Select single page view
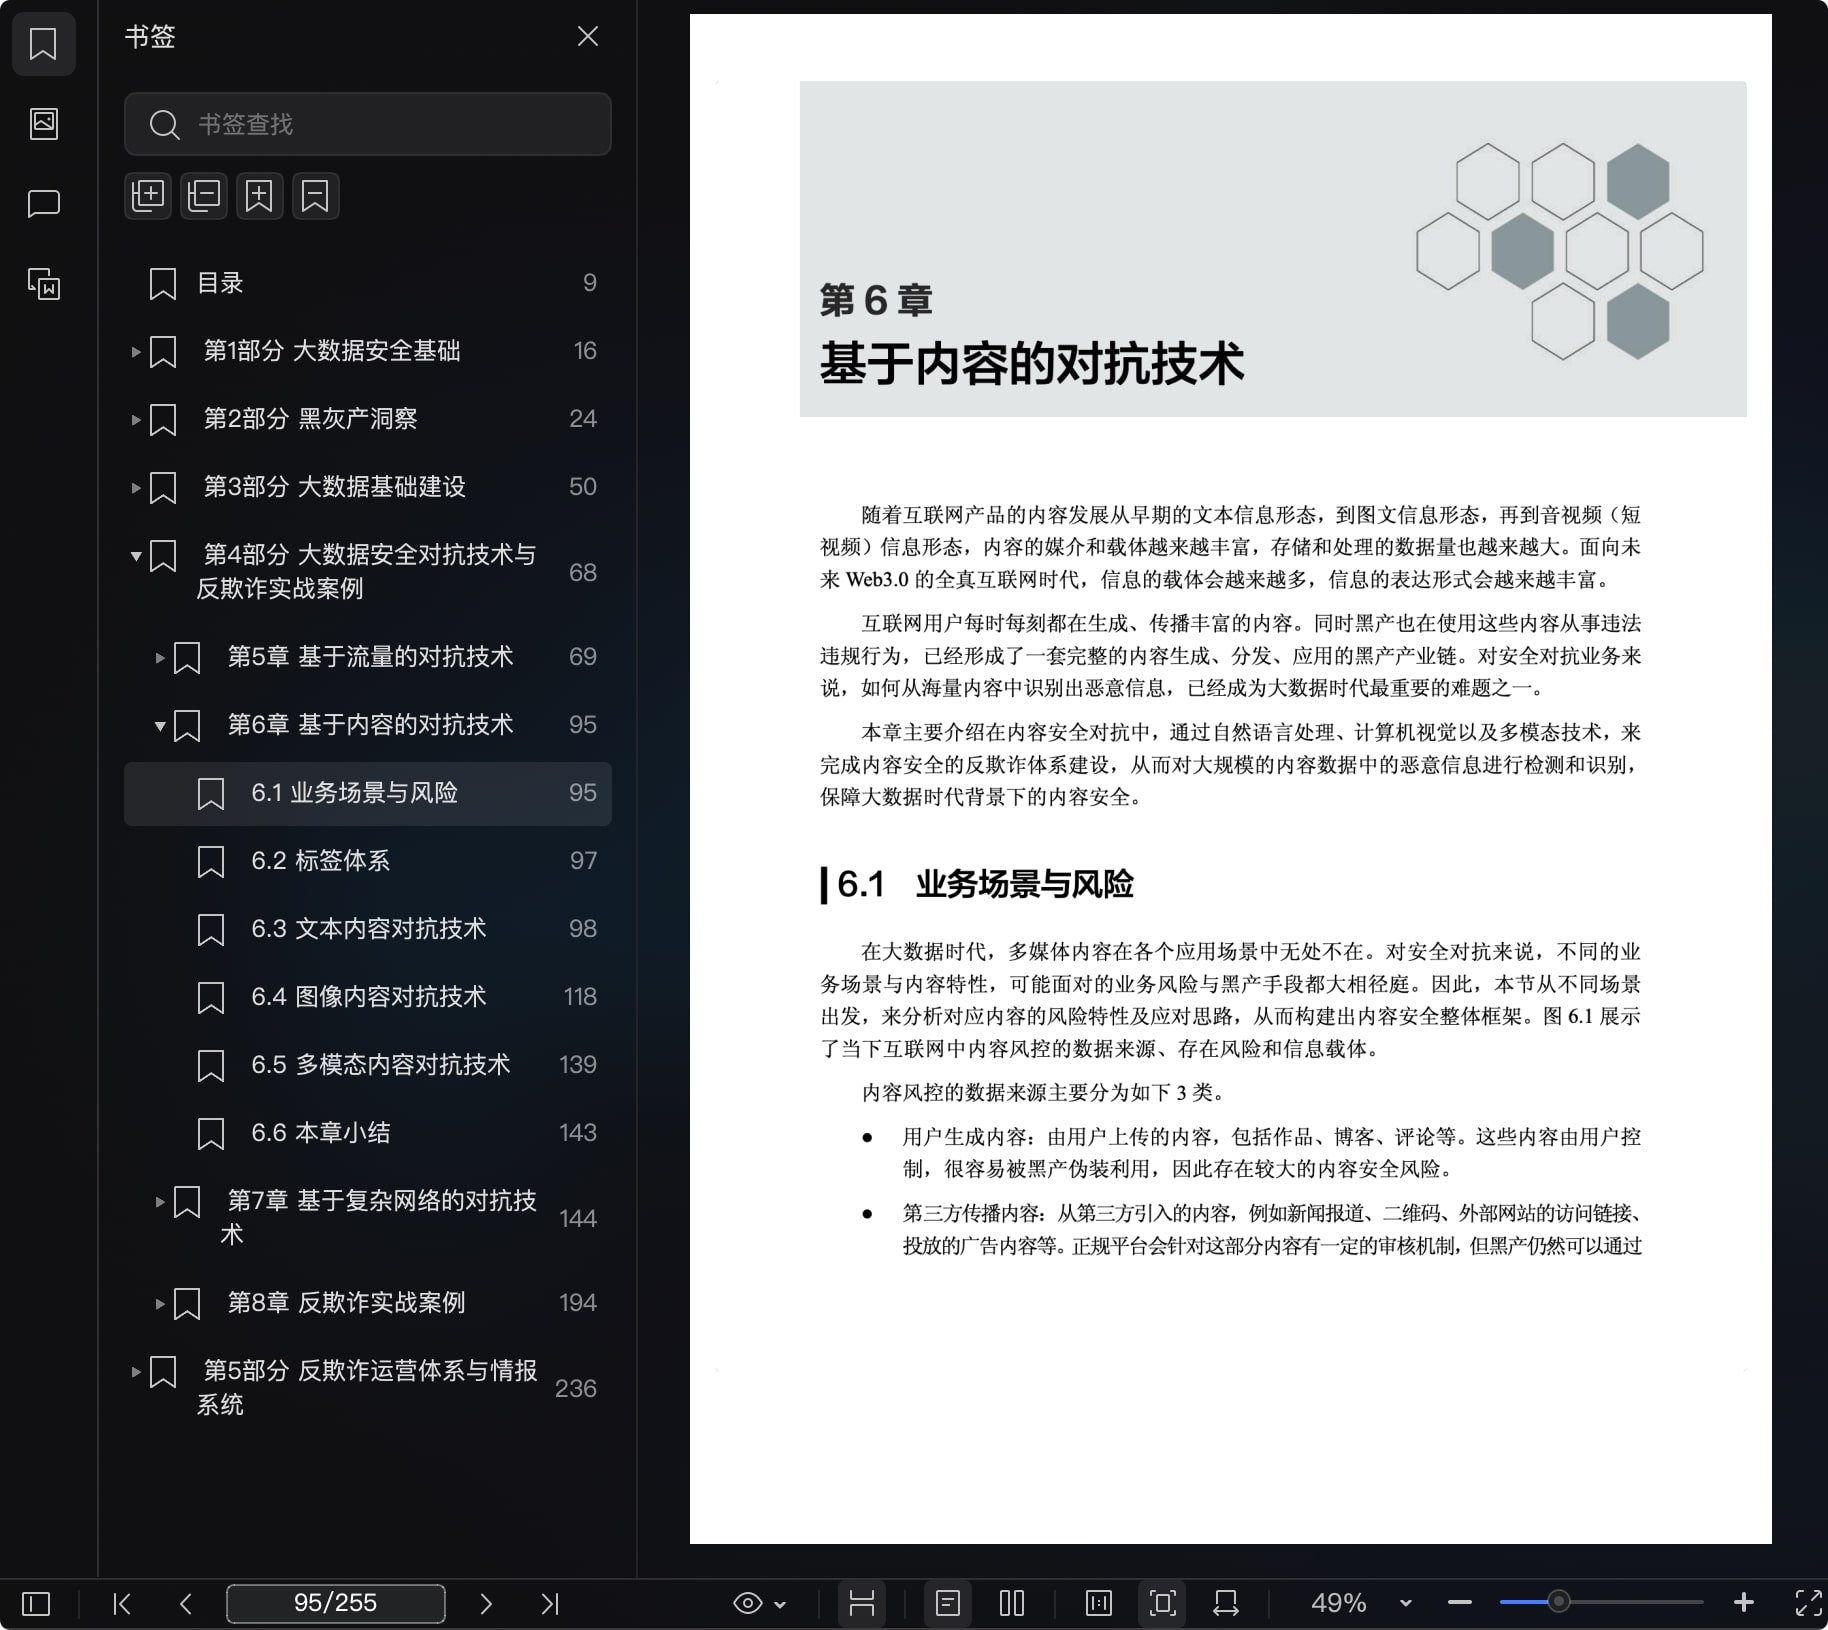This screenshot has height=1630, width=1828. [x=947, y=1603]
